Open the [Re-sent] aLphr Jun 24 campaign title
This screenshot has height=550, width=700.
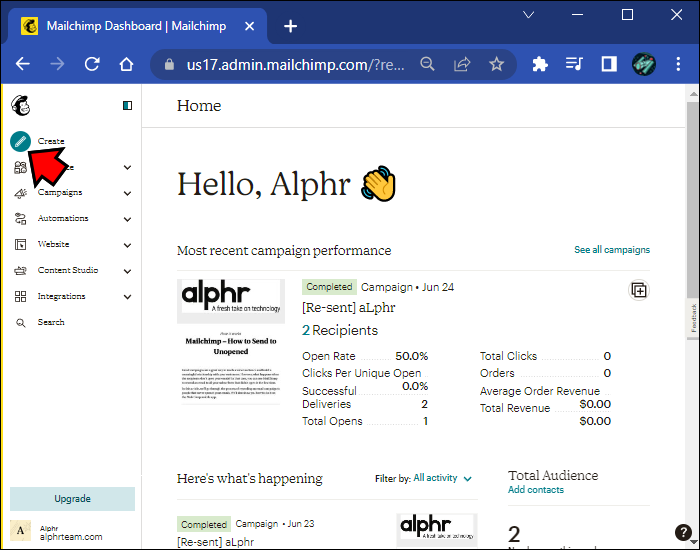[349, 308]
